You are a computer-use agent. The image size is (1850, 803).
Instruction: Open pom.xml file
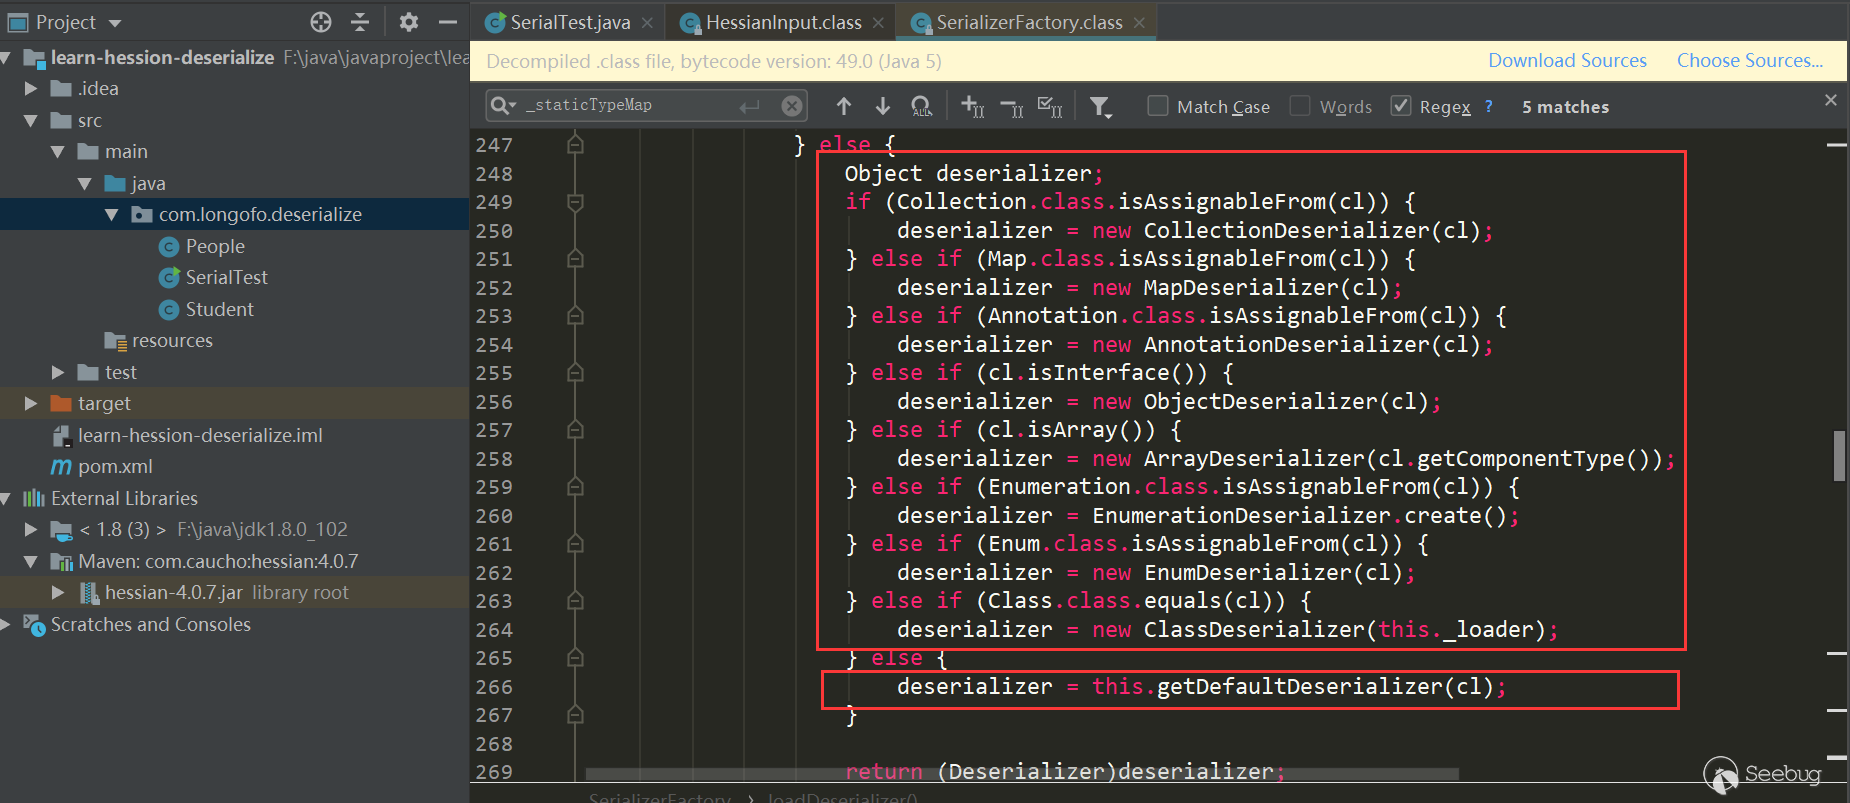click(115, 467)
